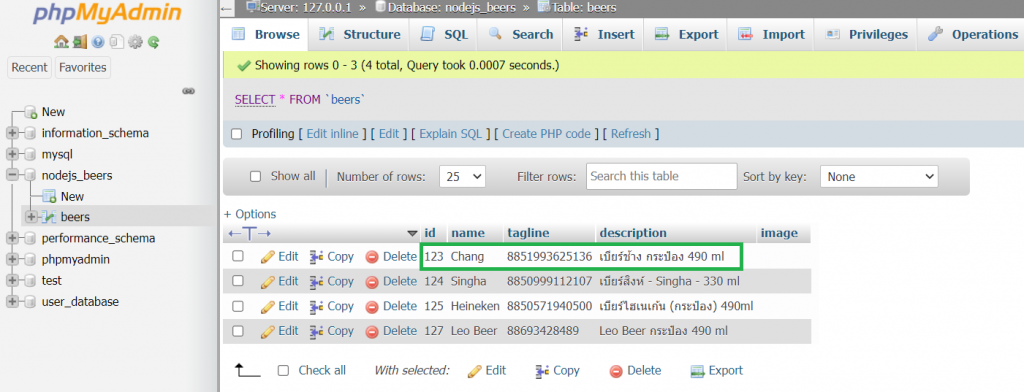1024x392 pixels.
Task: Click the log out door icon
Action: (x=80, y=42)
